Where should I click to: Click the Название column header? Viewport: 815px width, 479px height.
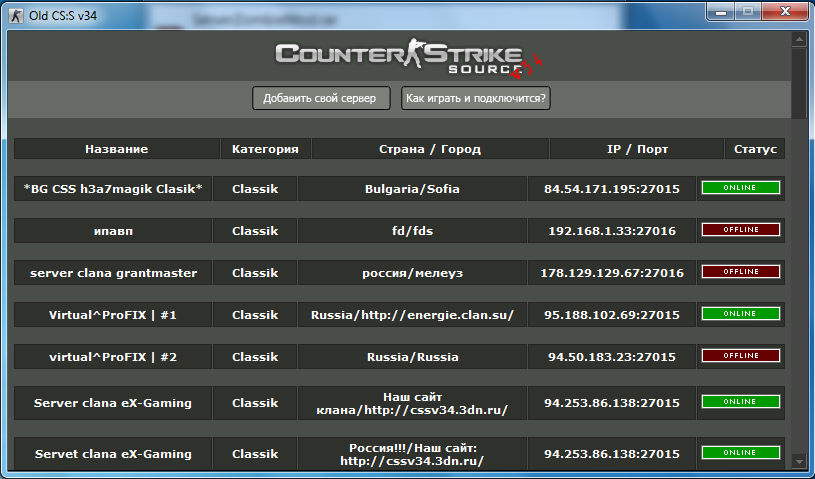click(x=116, y=149)
